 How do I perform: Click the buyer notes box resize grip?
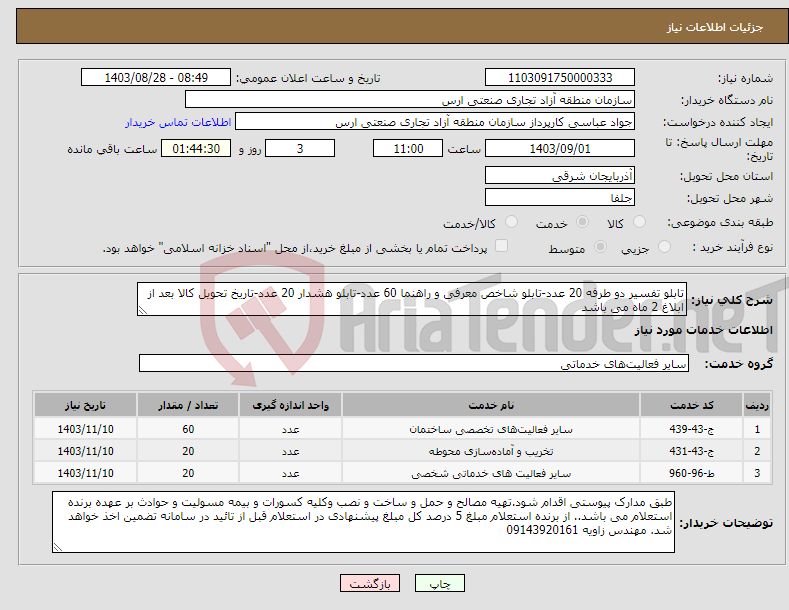click(x=58, y=547)
